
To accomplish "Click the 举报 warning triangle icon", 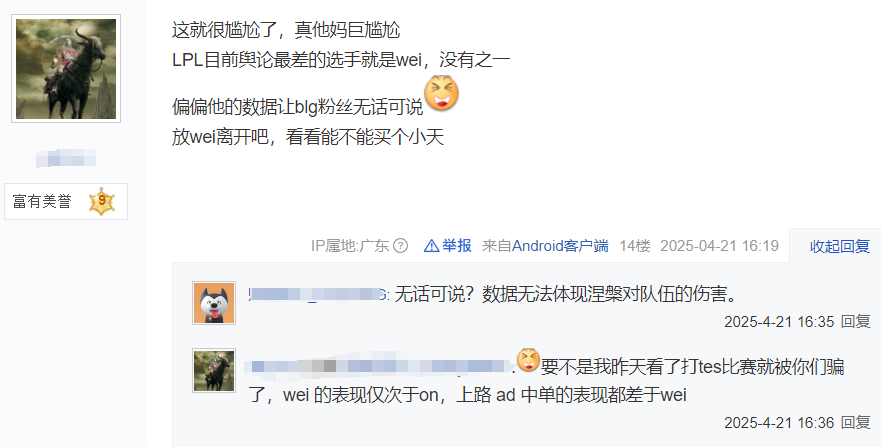I will (431, 245).
